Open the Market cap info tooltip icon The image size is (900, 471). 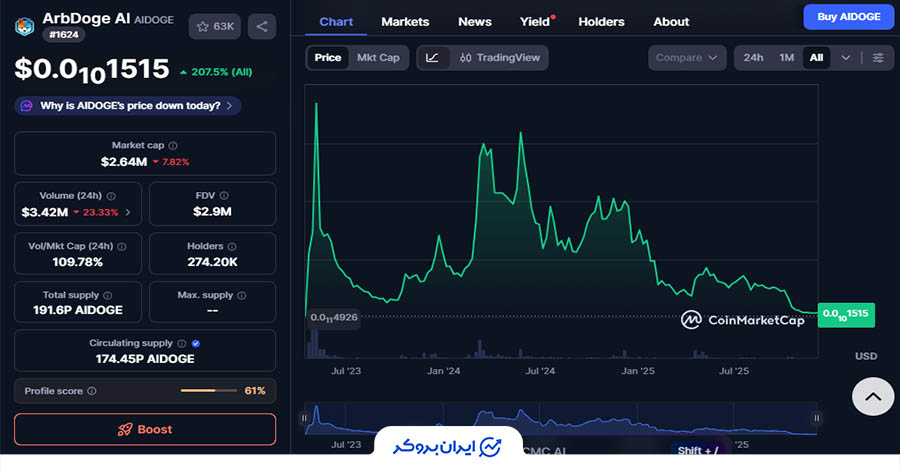tap(173, 146)
